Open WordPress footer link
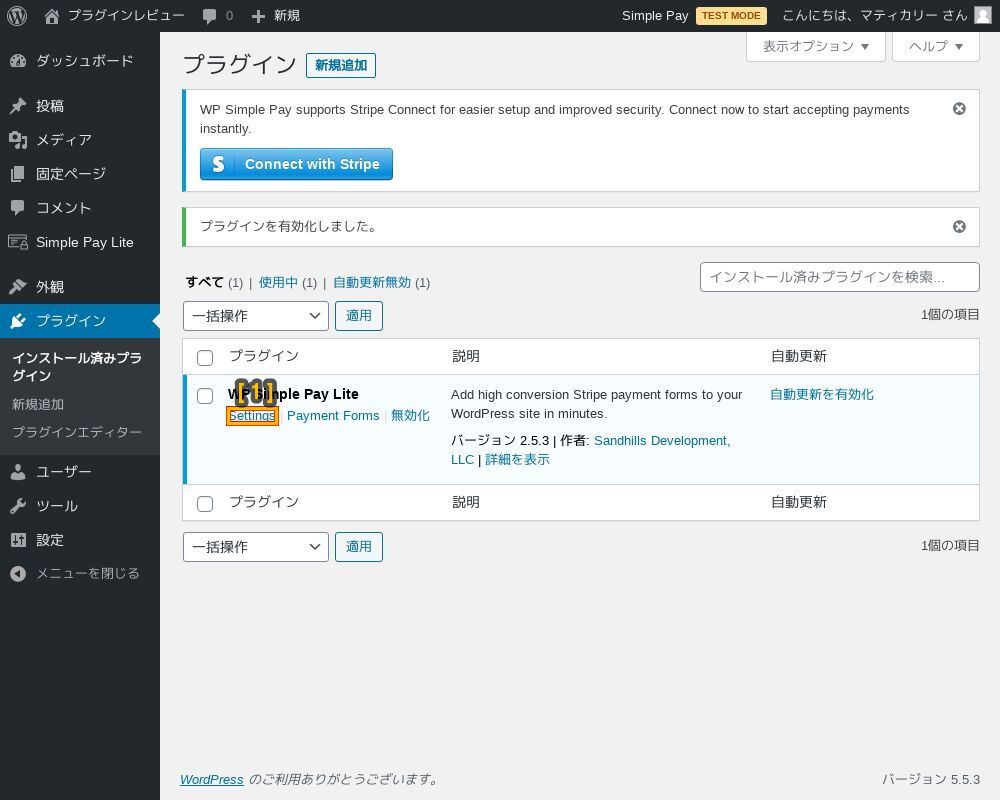Screen dimensions: 1000x800 pyautogui.click(x=212, y=779)
